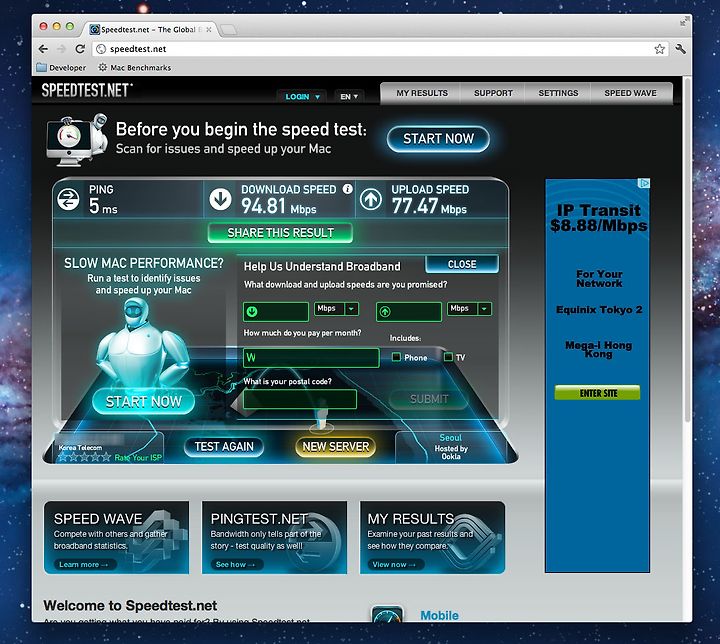The height and width of the screenshot is (644, 720).
Task: Click the 94.81 Mbps download result
Action: [279, 206]
